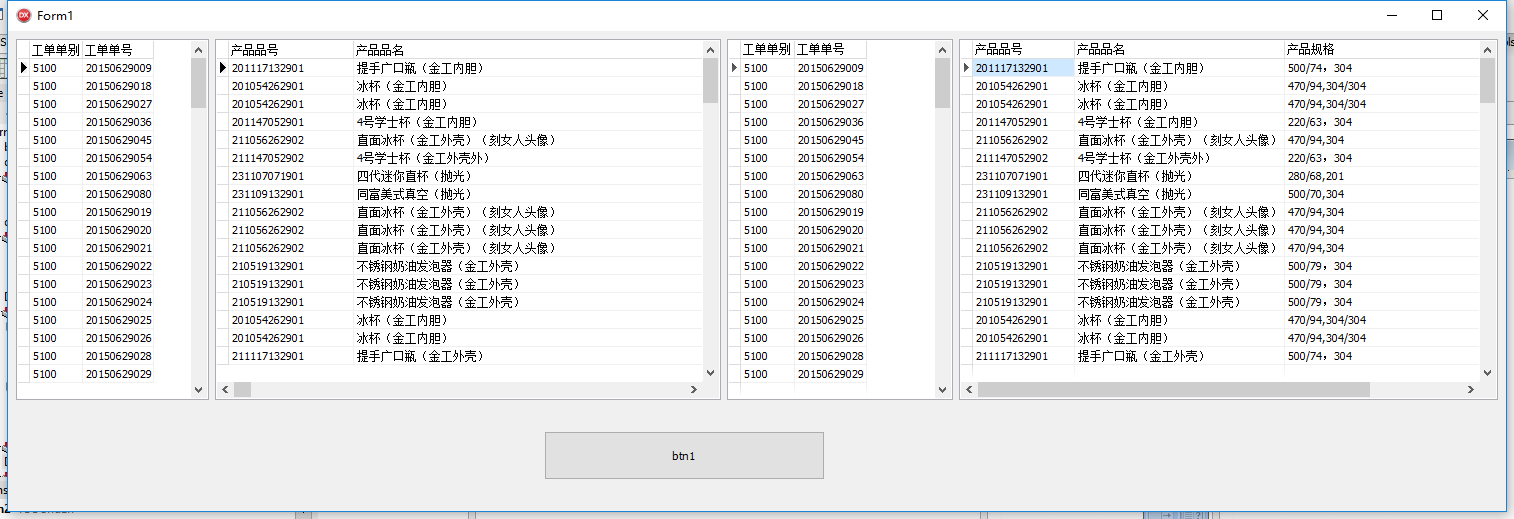Click scroll-right arrow of the rightmost grid
The height and width of the screenshot is (519, 1514).
(1470, 389)
